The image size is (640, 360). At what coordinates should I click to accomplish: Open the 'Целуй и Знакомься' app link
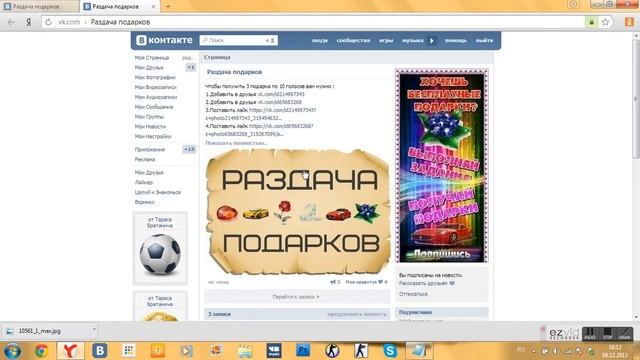click(158, 192)
